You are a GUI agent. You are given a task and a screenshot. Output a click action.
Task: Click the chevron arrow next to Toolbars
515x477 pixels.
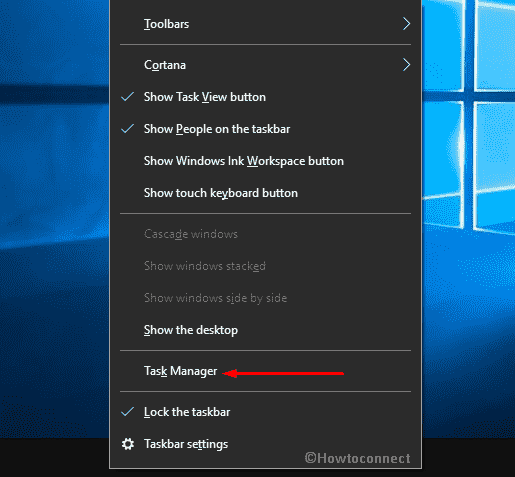tap(406, 24)
